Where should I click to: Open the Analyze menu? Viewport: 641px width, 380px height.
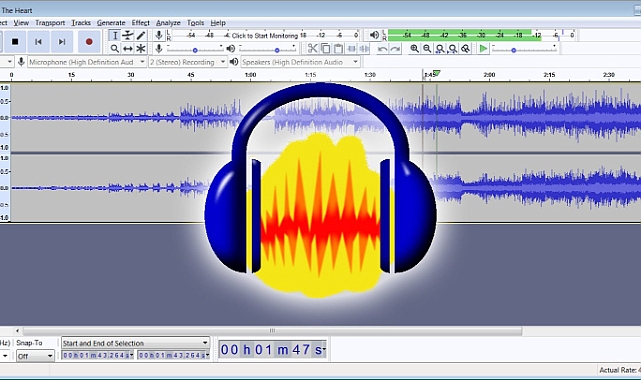click(168, 23)
